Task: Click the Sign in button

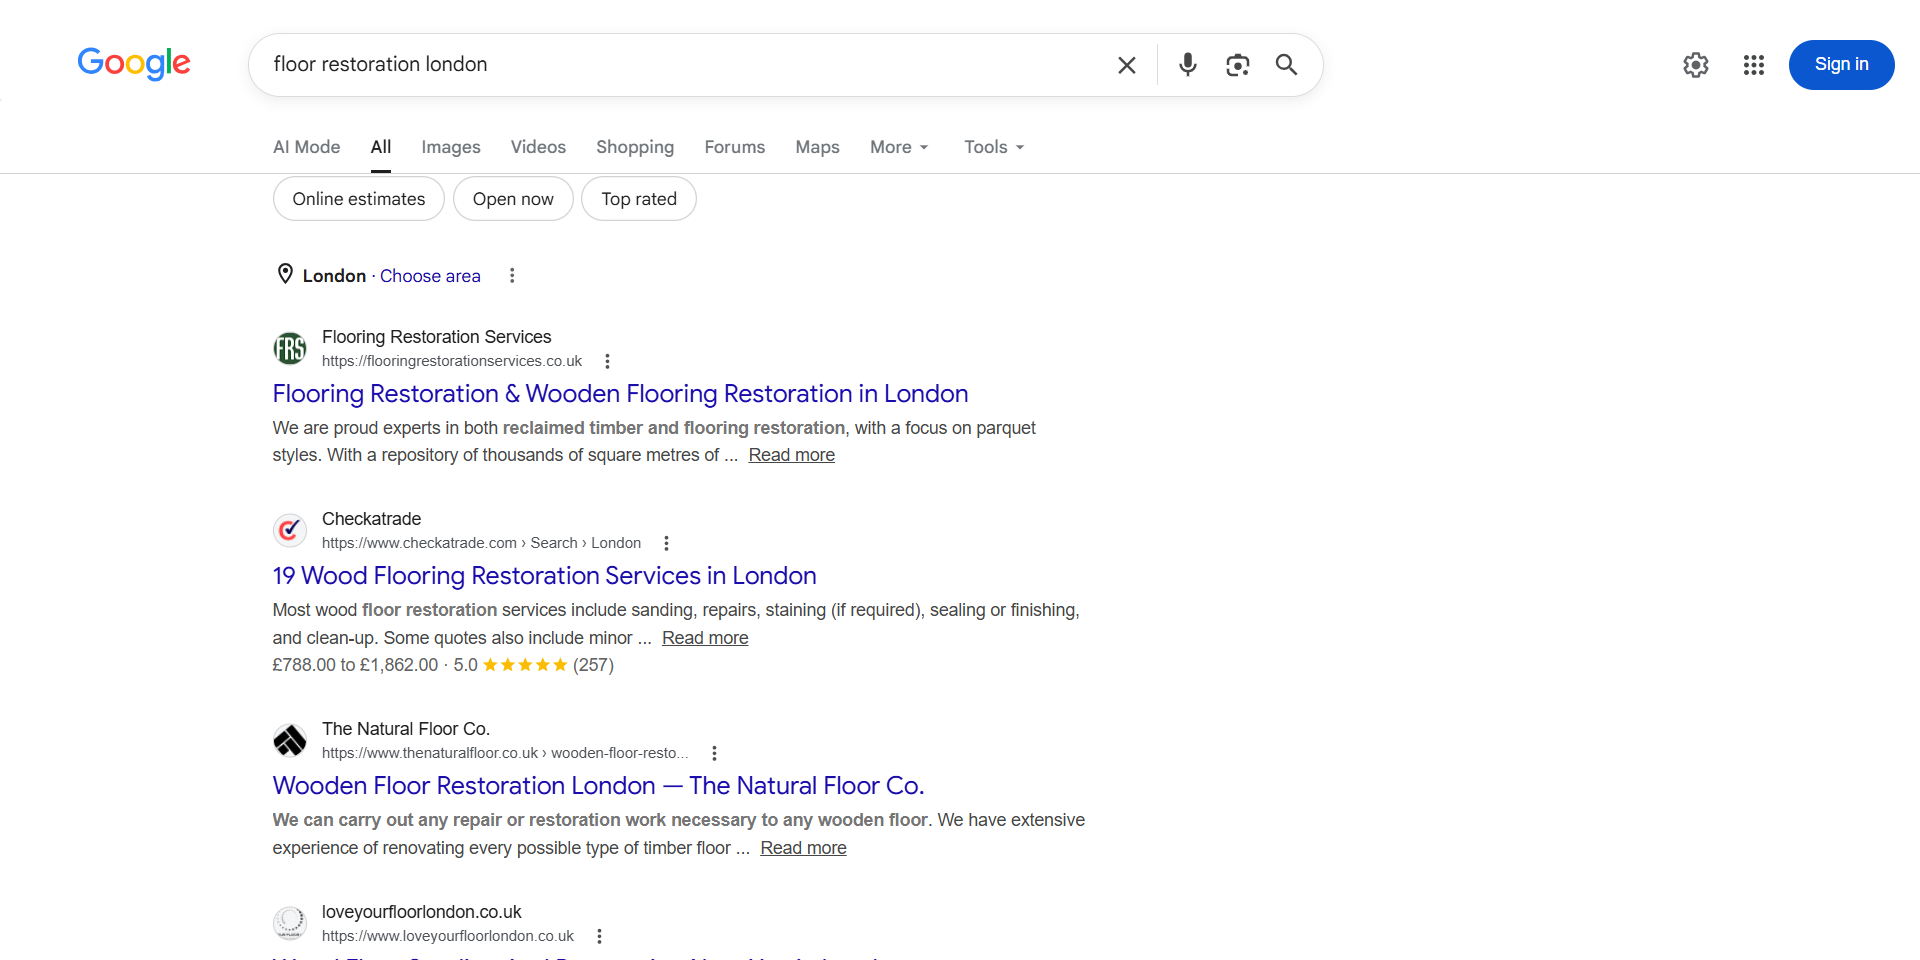Action: (x=1841, y=65)
